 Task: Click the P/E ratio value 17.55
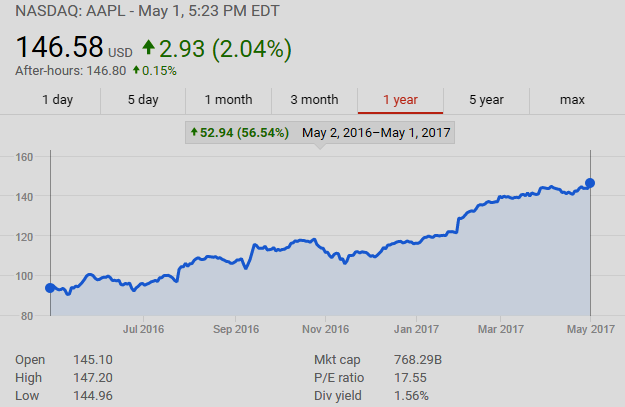[x=411, y=378]
